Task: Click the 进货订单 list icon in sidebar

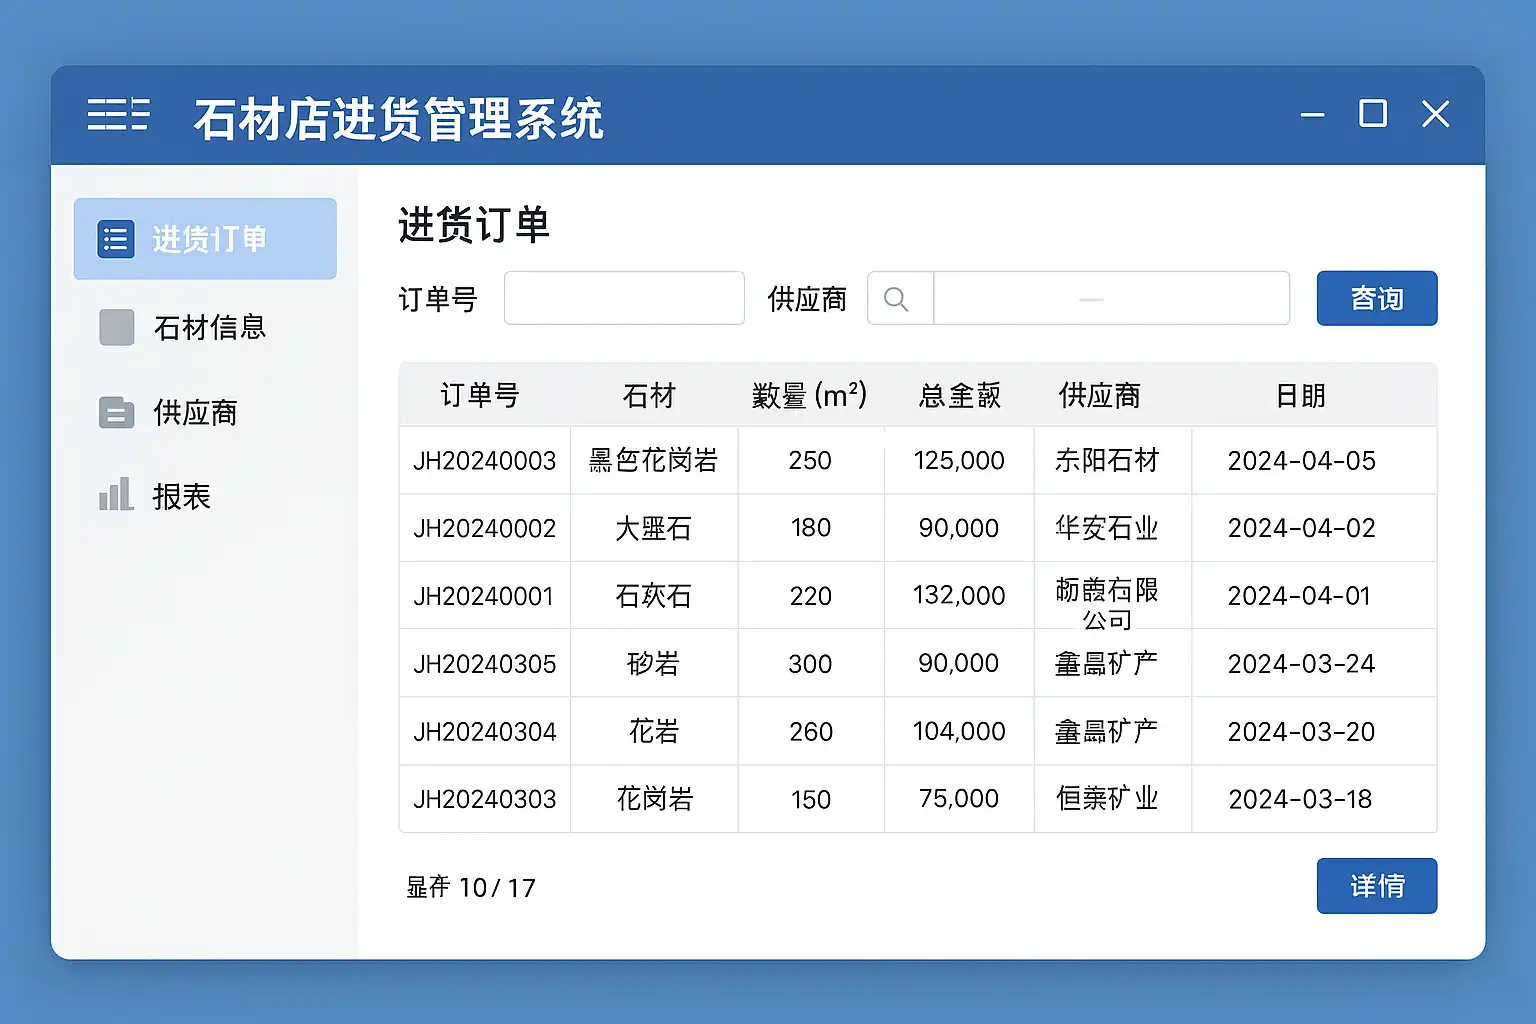Action: [x=116, y=240]
